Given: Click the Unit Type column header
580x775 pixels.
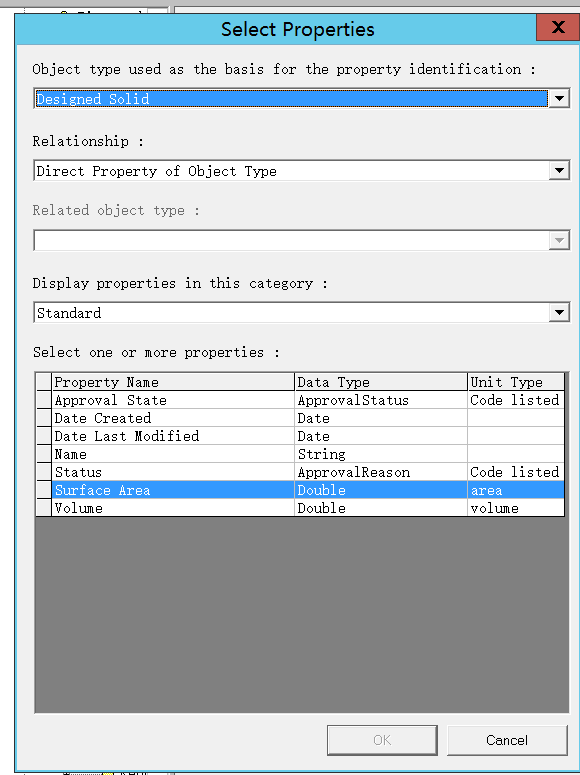Looking at the screenshot, I should pyautogui.click(x=516, y=382).
